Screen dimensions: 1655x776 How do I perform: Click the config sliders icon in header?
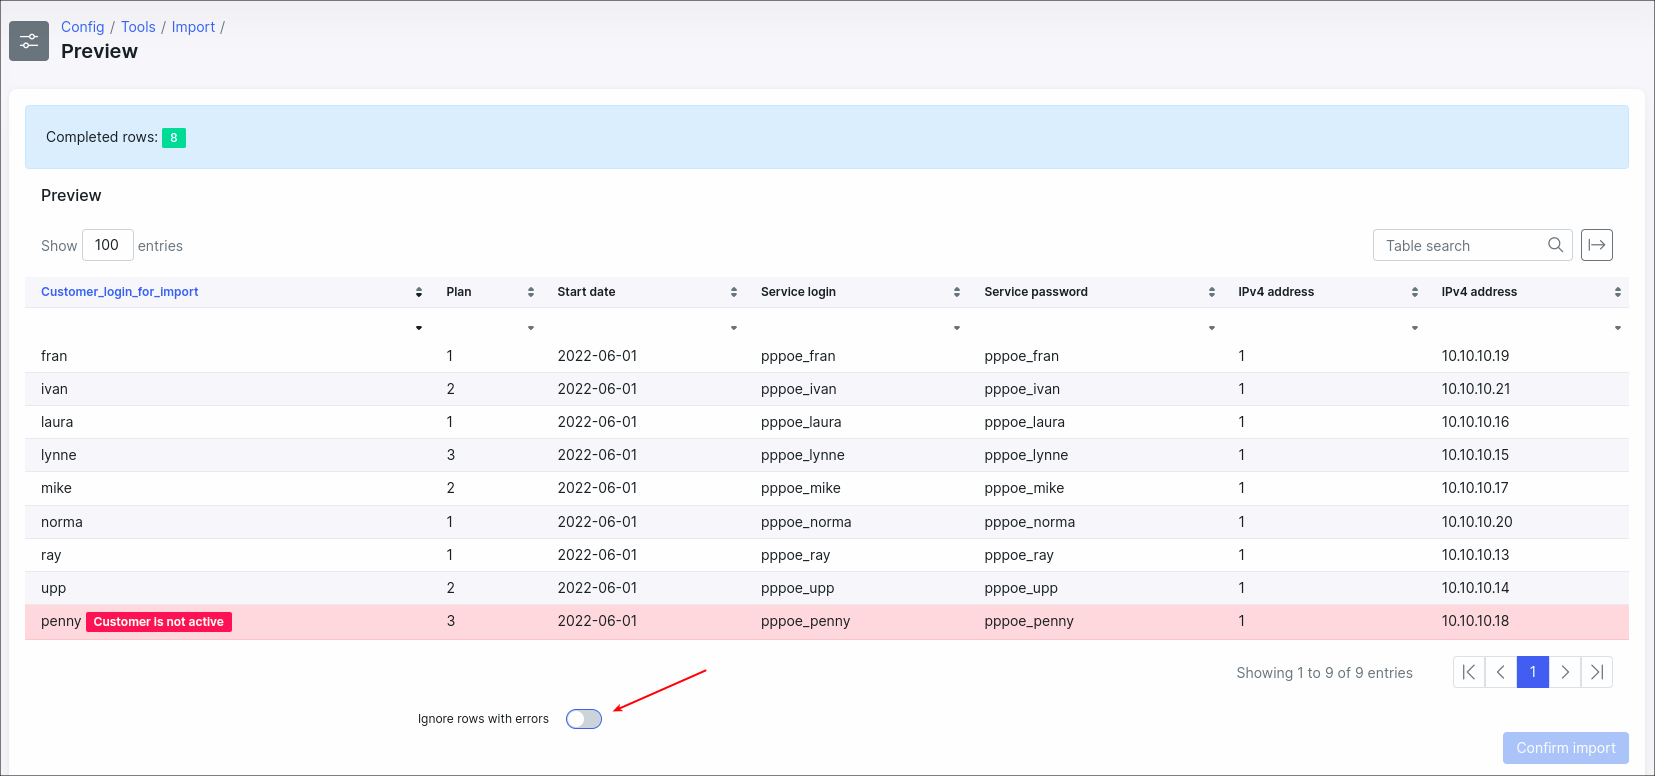tap(29, 41)
